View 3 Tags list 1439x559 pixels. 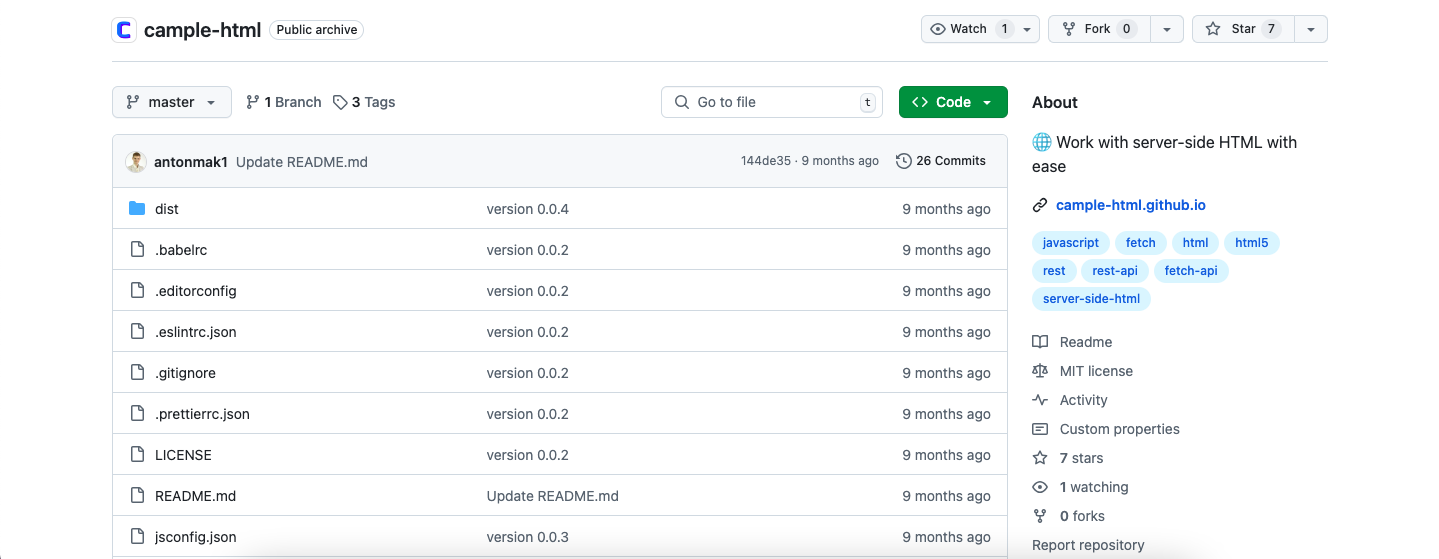click(364, 102)
